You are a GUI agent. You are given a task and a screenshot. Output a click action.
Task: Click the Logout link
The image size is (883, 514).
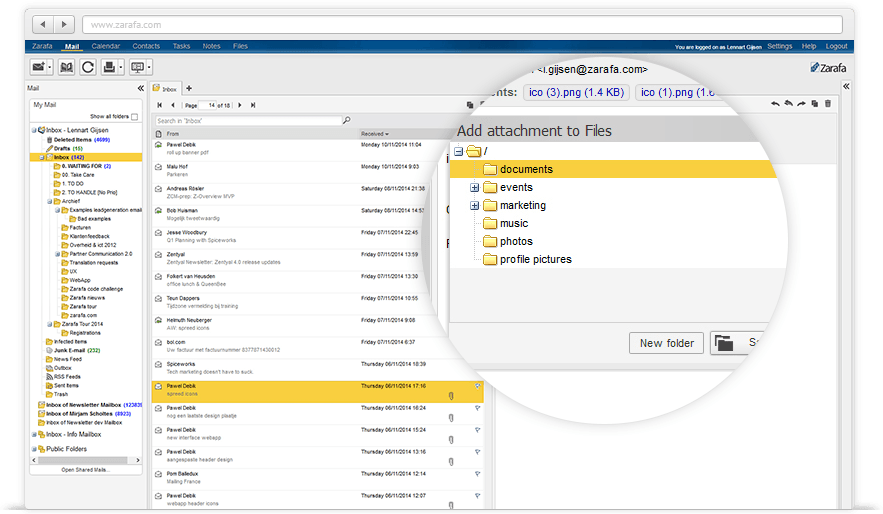836,46
